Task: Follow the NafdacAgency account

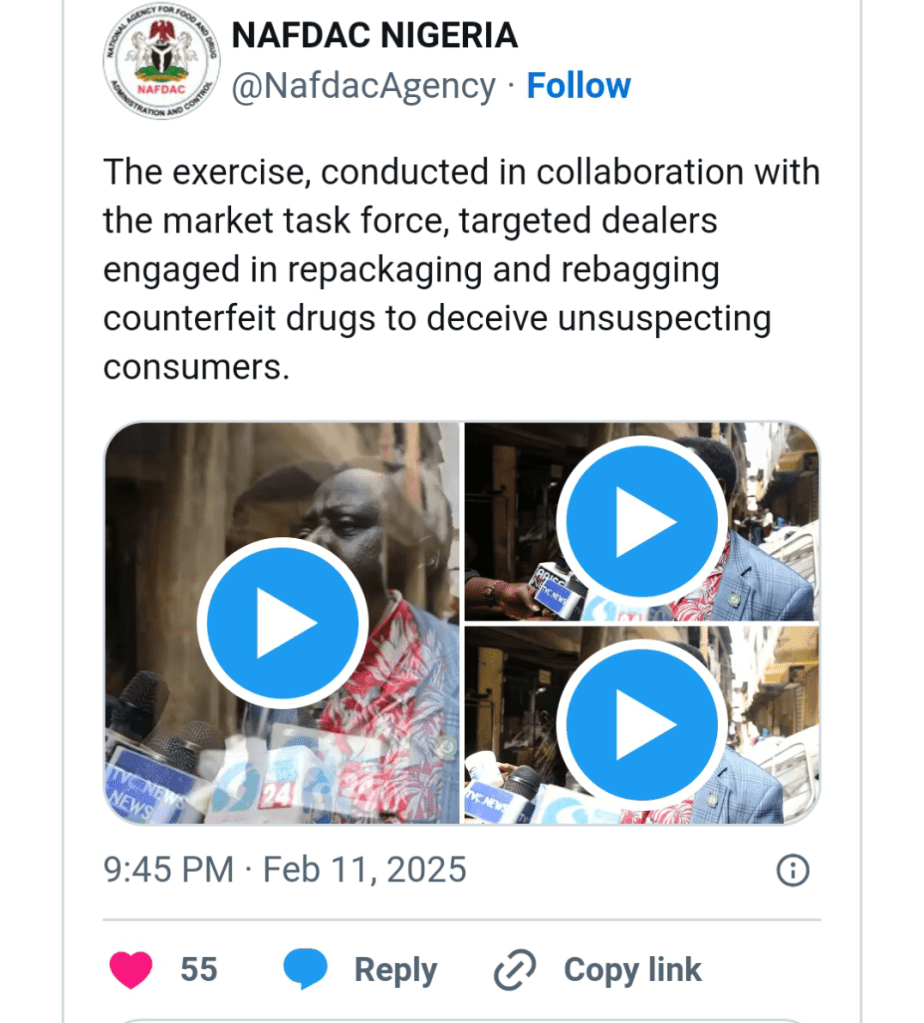Action: (x=579, y=86)
